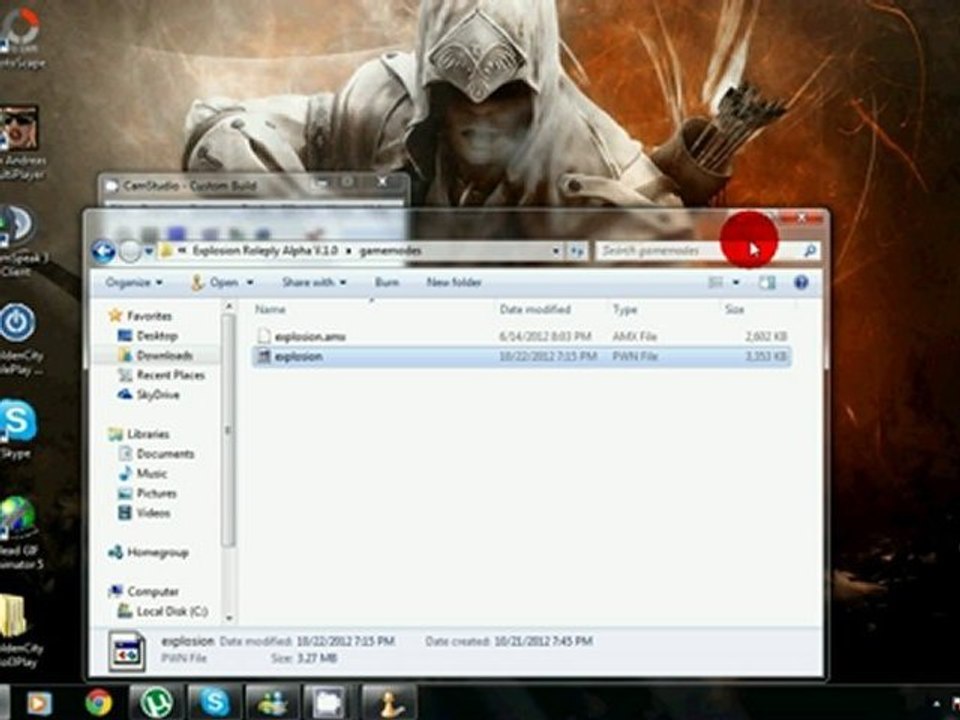
Task: Refresh the folder via address bar button
Action: click(x=577, y=251)
